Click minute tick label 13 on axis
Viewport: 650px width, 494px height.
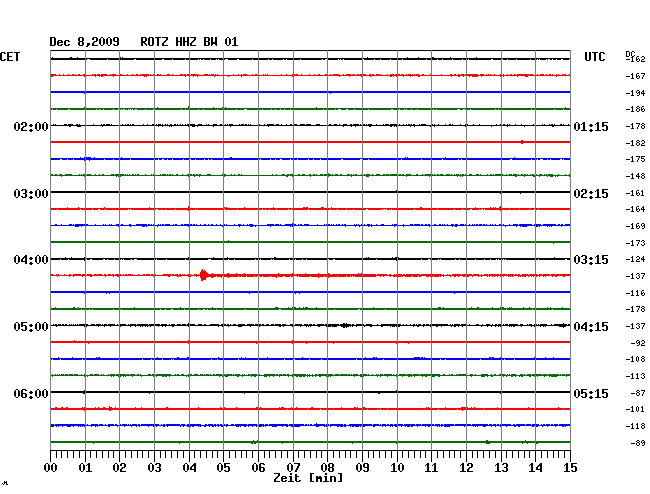coord(501,468)
